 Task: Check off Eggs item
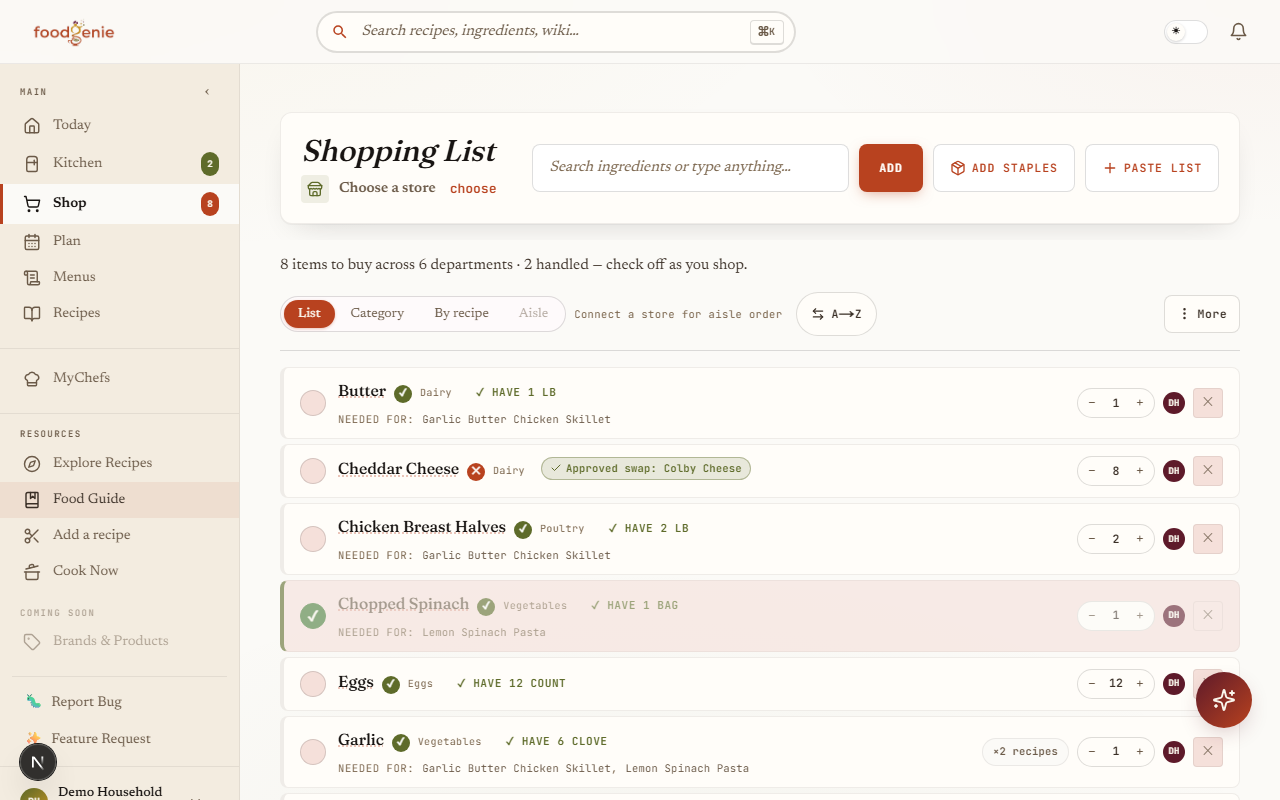click(313, 684)
